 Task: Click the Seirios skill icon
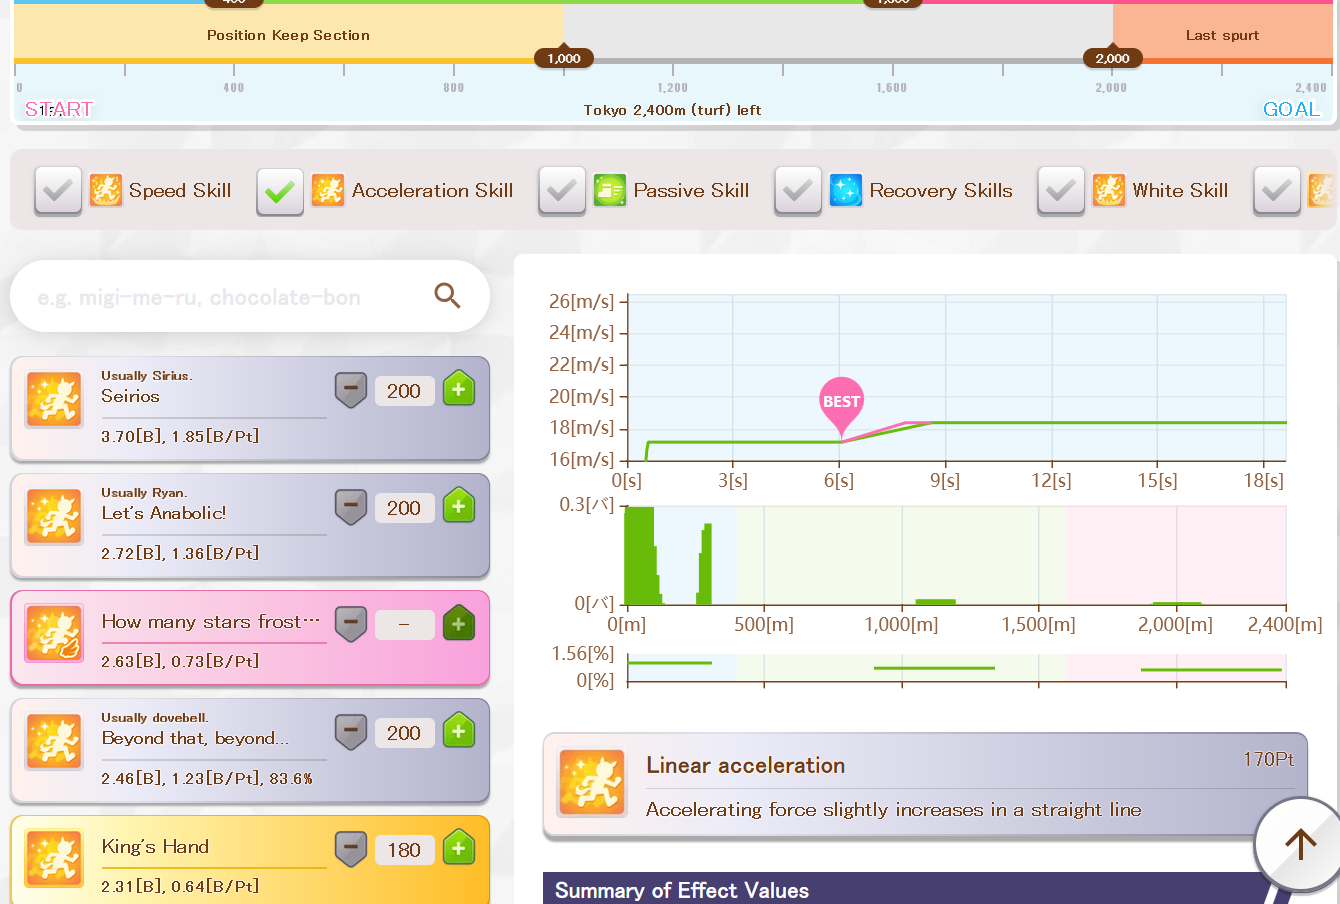tap(54, 400)
